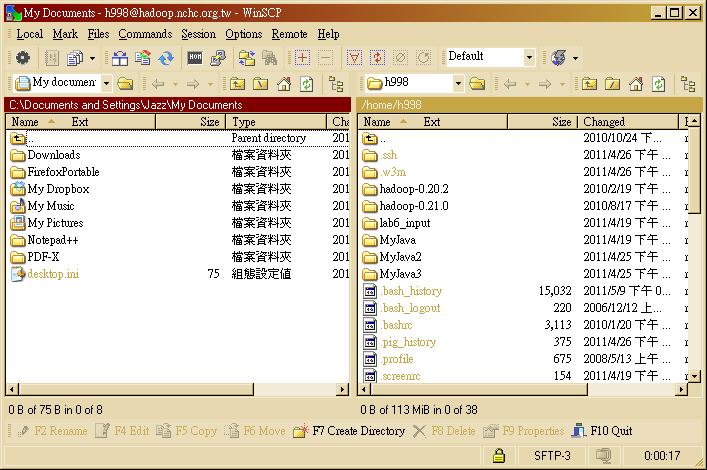The width and height of the screenshot is (707, 470).
Task: Expand remote forward history dropdown arrow
Action: click(x=562, y=84)
